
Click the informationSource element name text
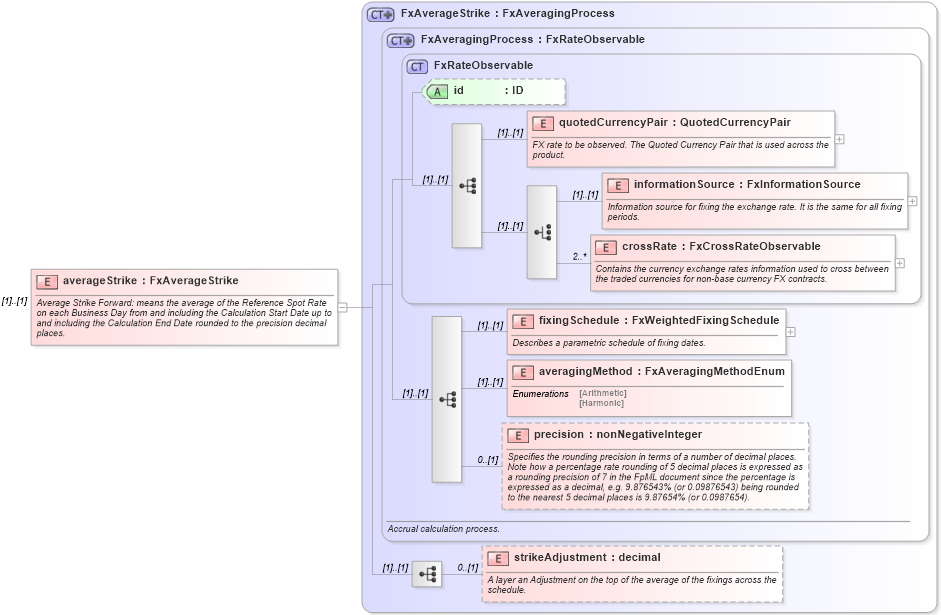(x=686, y=184)
